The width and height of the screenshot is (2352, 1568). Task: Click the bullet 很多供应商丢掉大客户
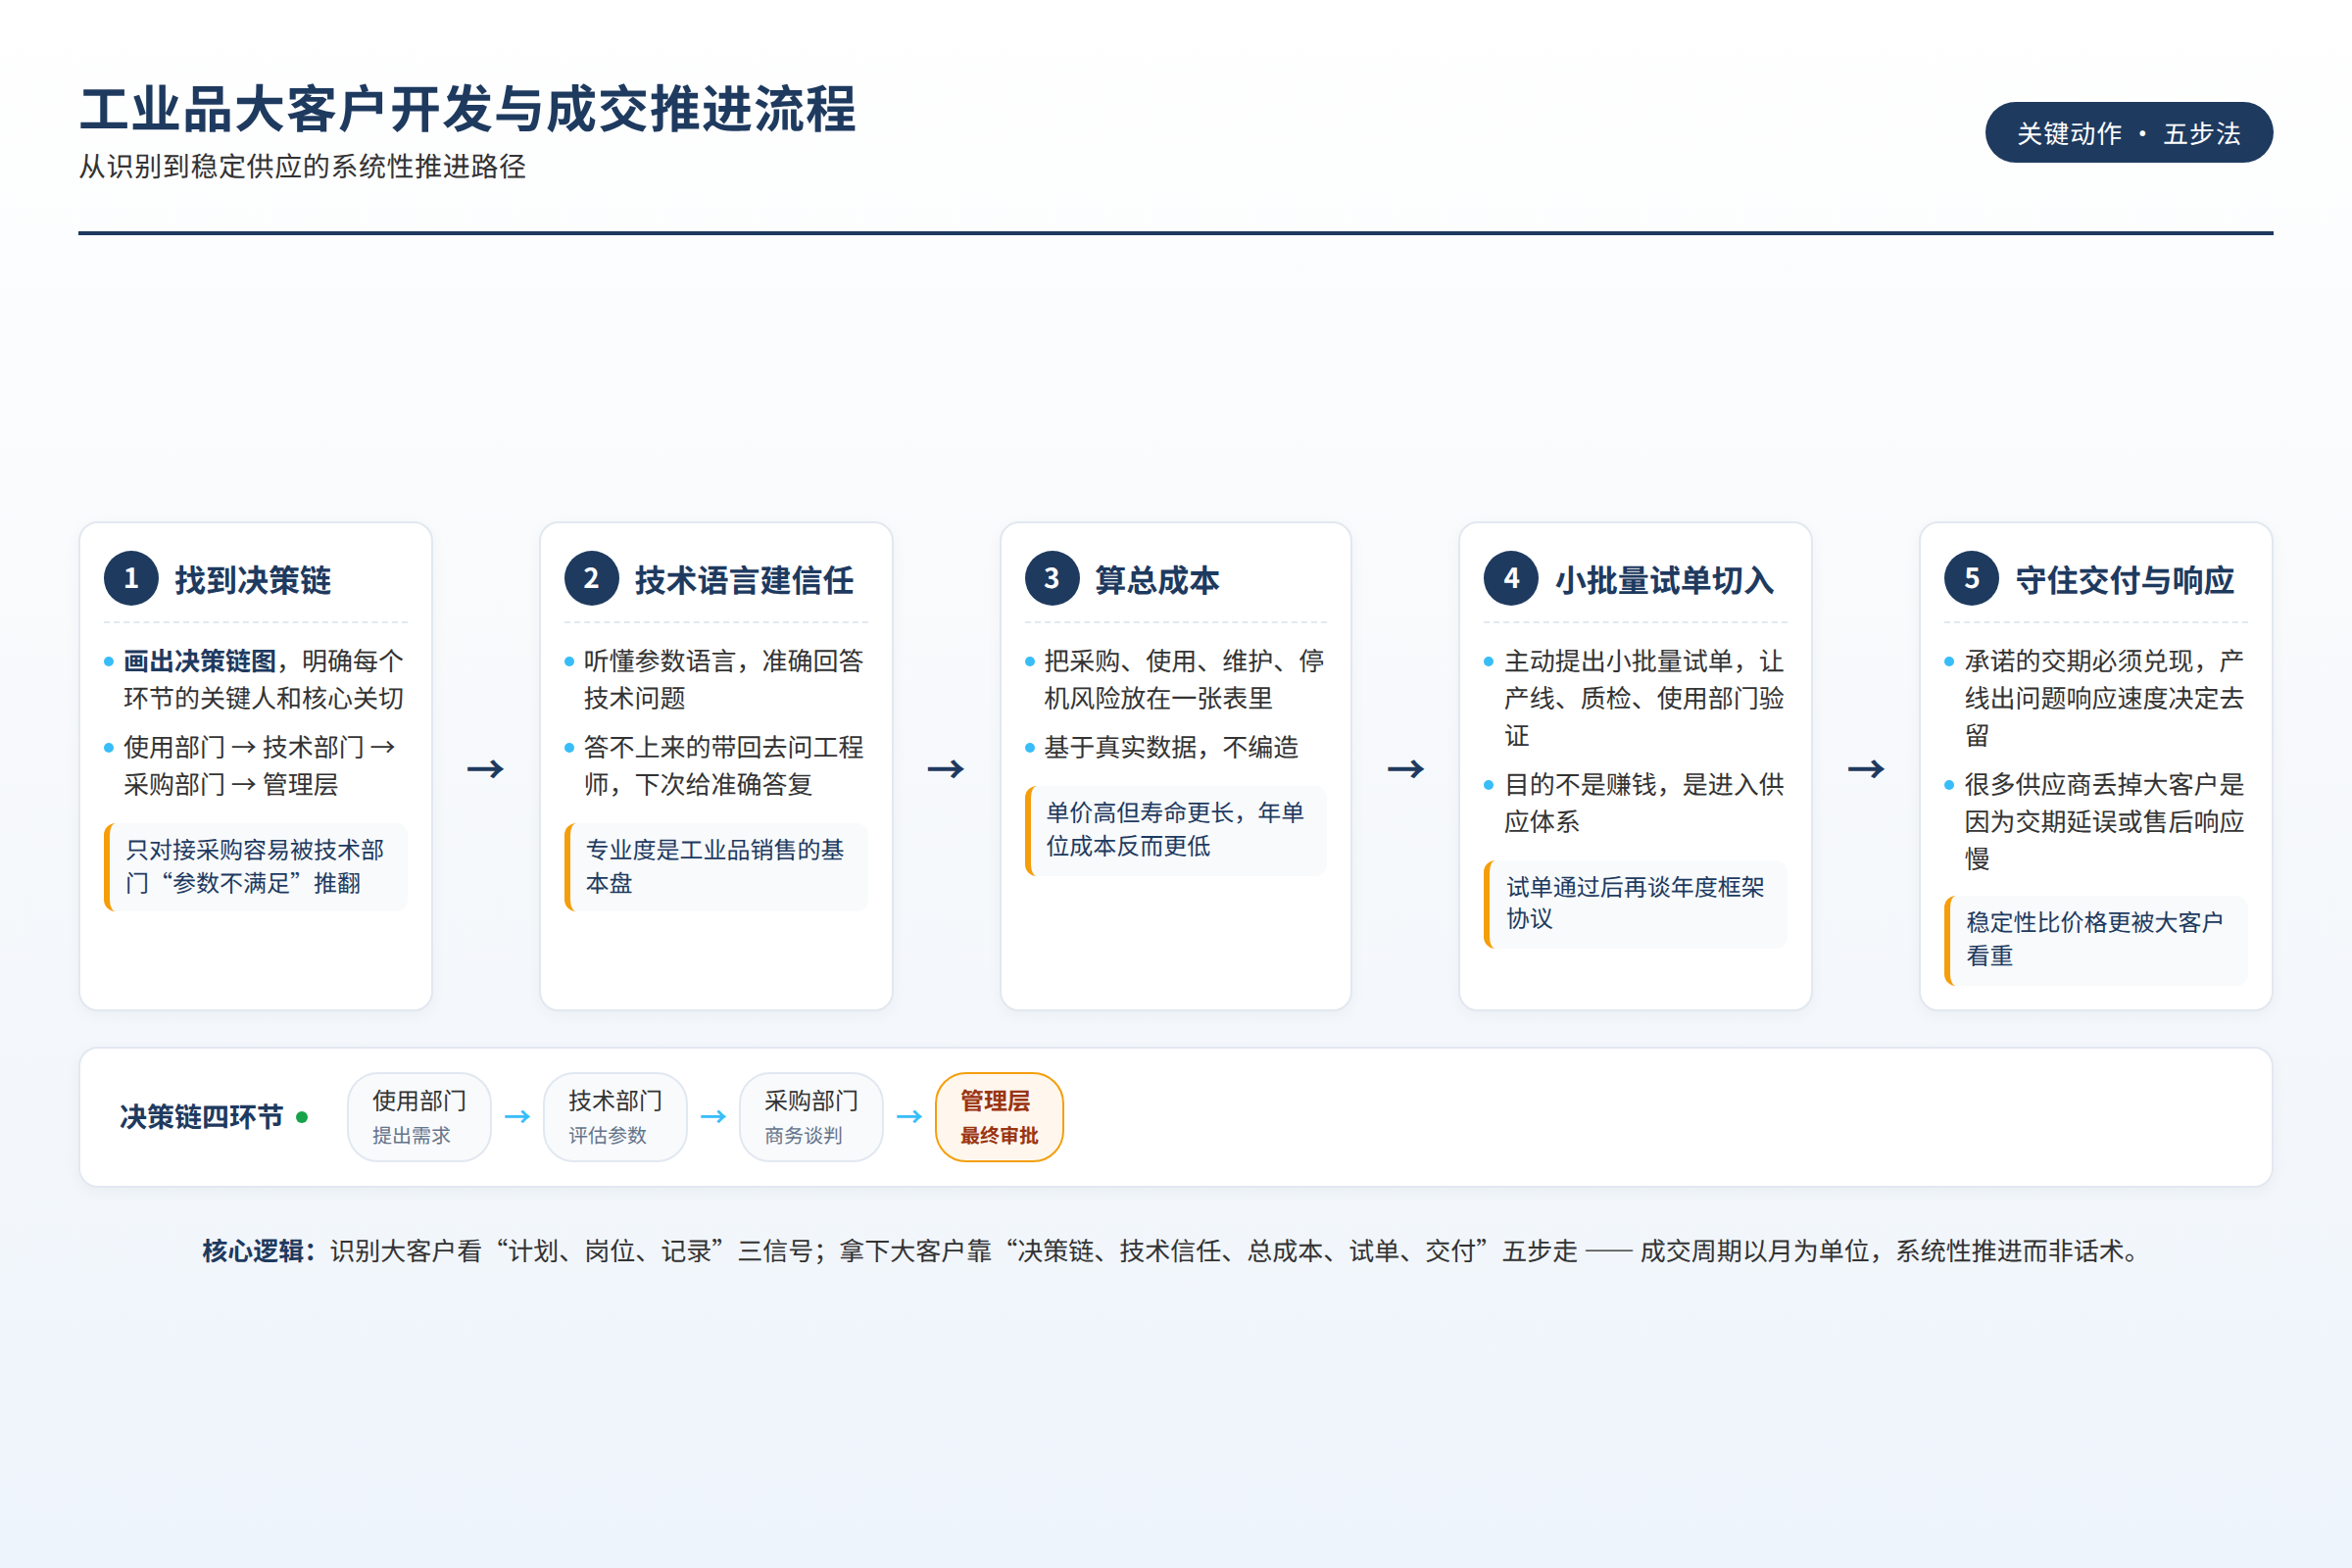(2095, 821)
